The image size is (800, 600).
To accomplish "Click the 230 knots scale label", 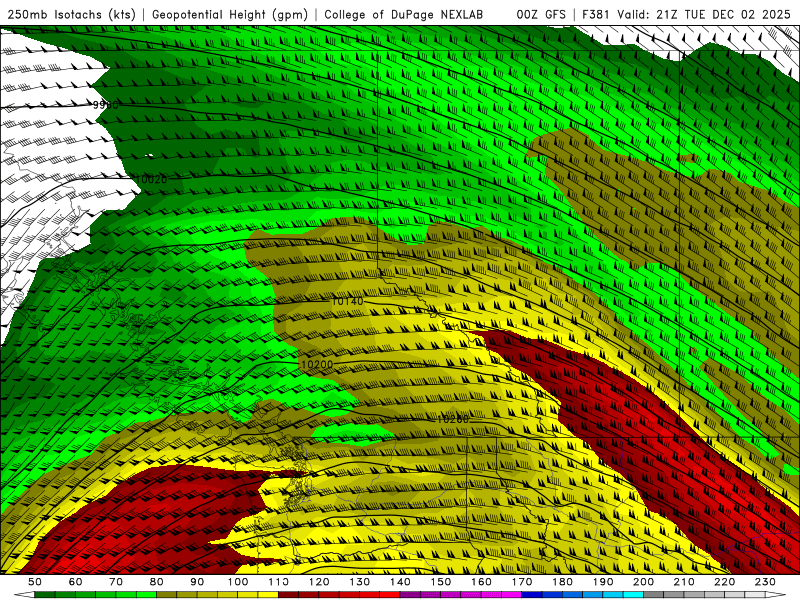I will click(765, 582).
